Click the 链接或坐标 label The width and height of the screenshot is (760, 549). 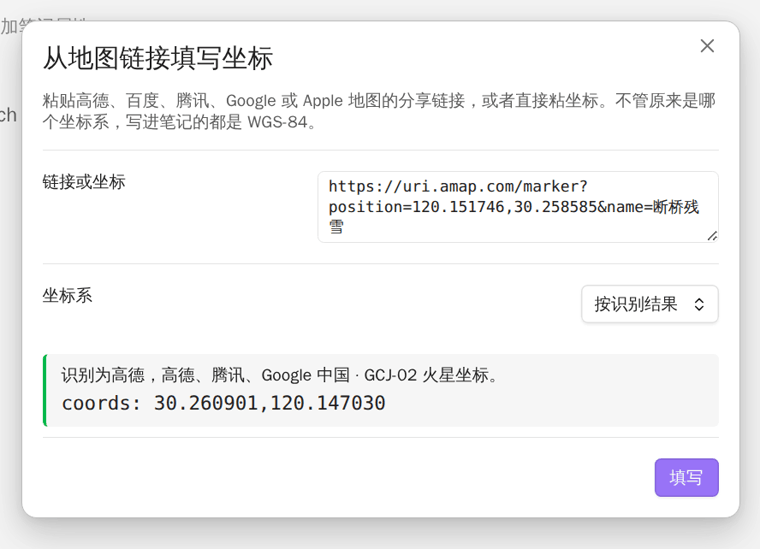[84, 182]
